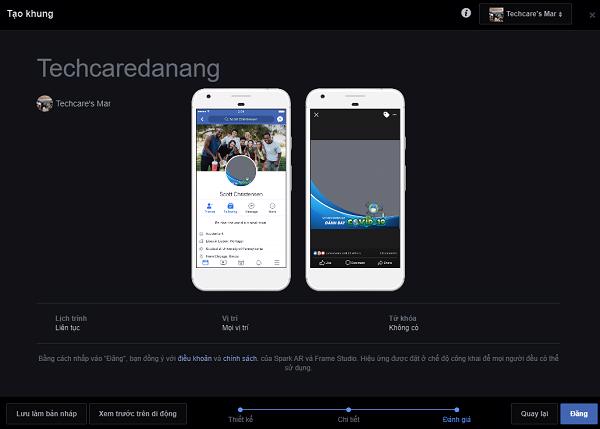600x429 pixels.
Task: Click the Comment icon in right phone preview
Action: pos(356,264)
